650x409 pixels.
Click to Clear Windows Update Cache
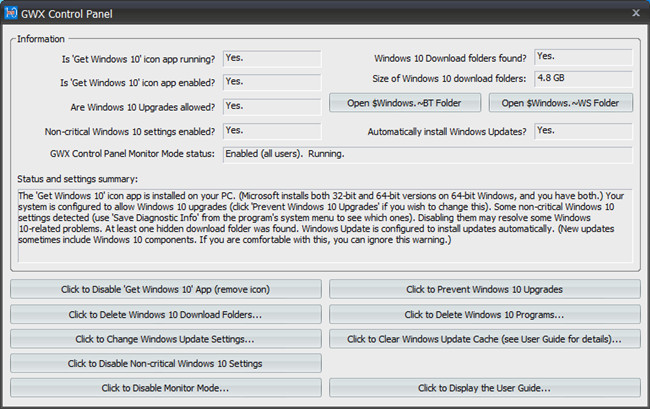485,339
